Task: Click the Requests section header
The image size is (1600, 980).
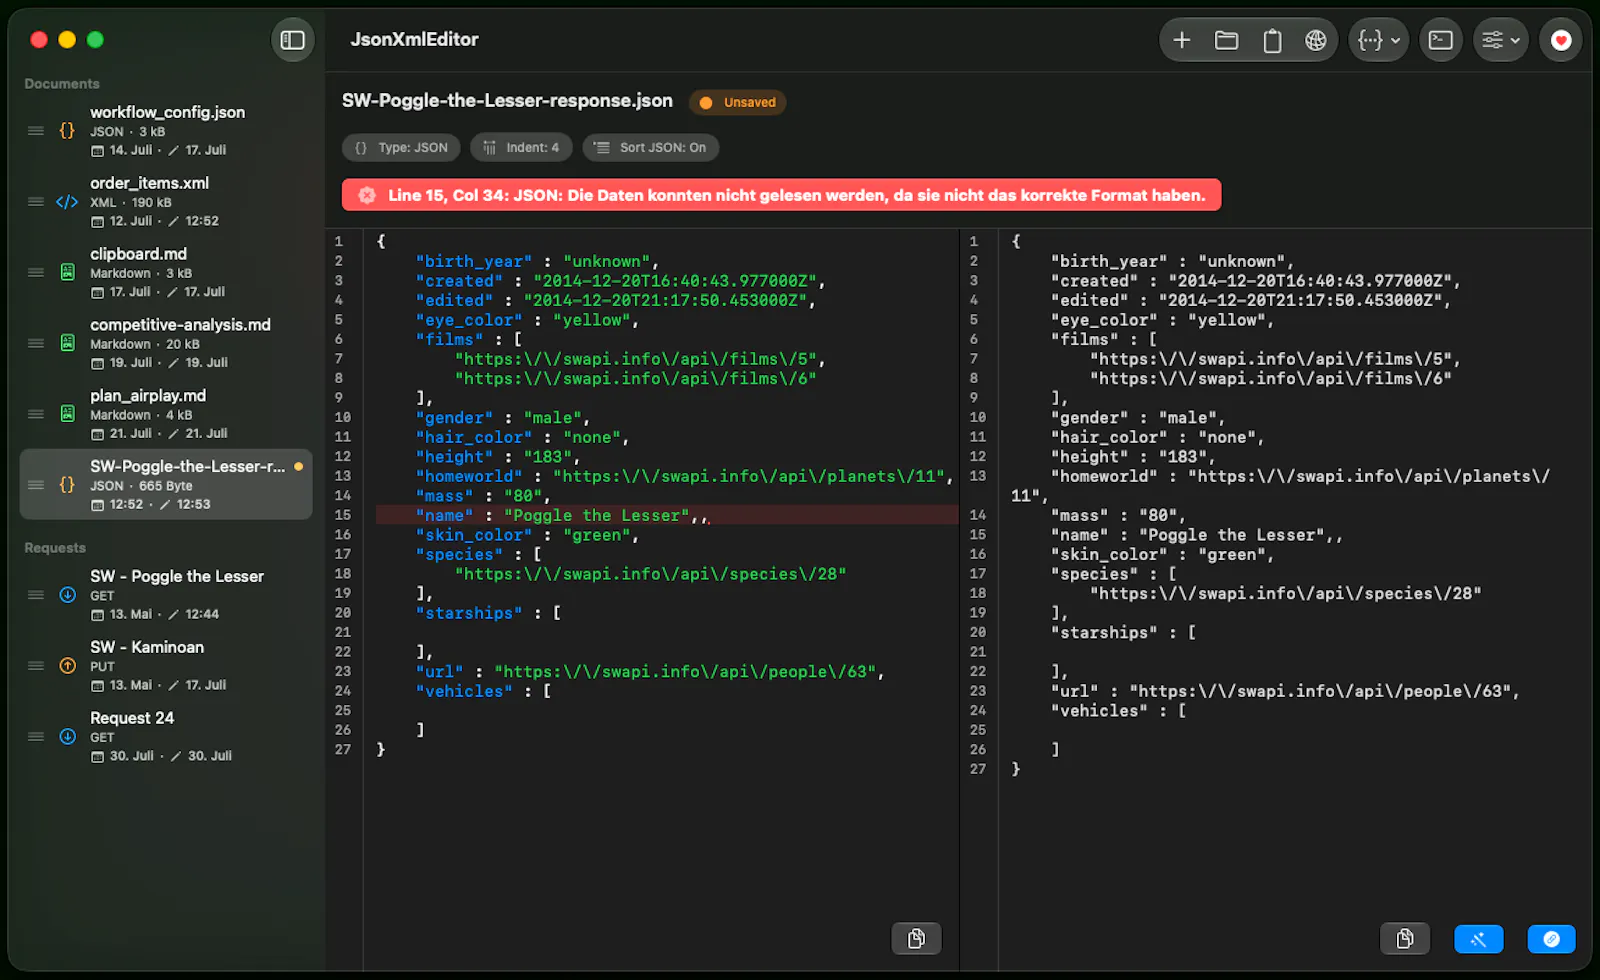Action: pos(55,548)
